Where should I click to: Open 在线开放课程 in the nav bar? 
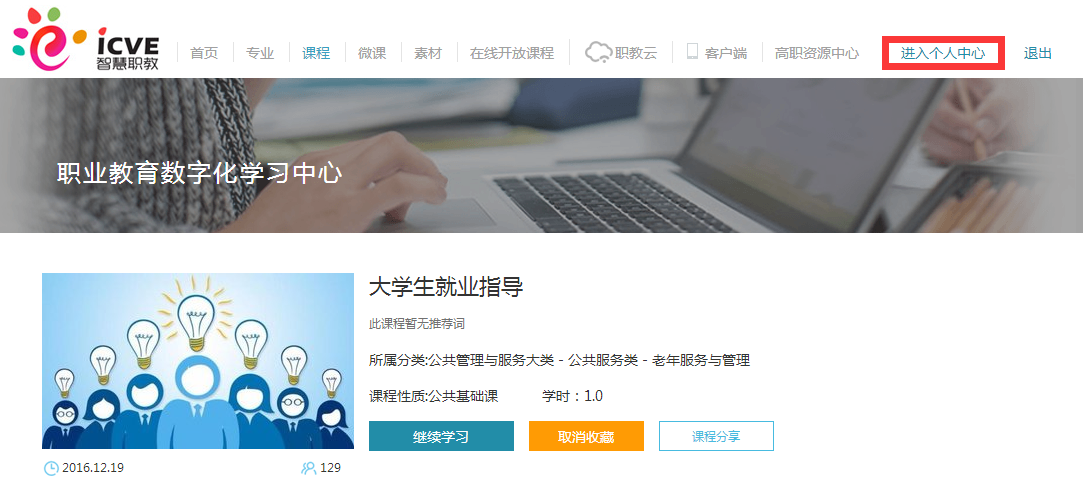(512, 53)
